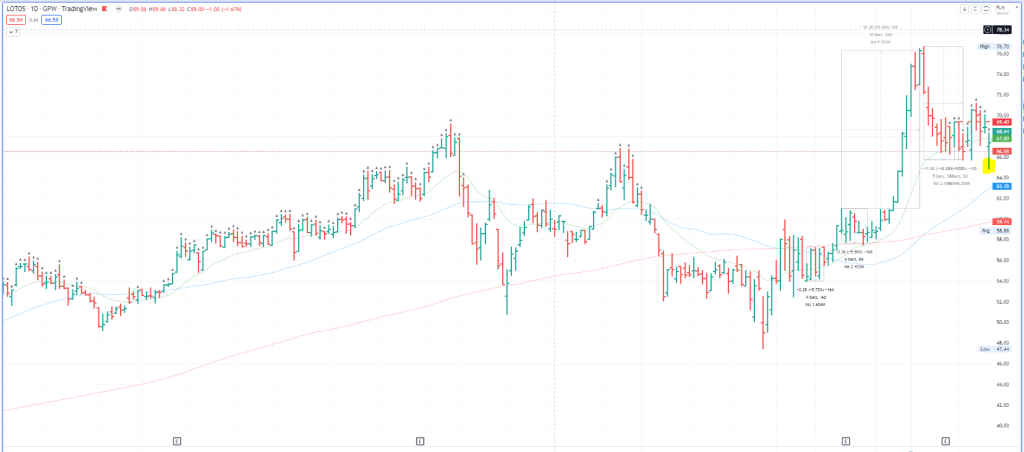The width and height of the screenshot is (1024, 452).
Task: Click the plus icon beside 78.34 label
Action: 988,31
